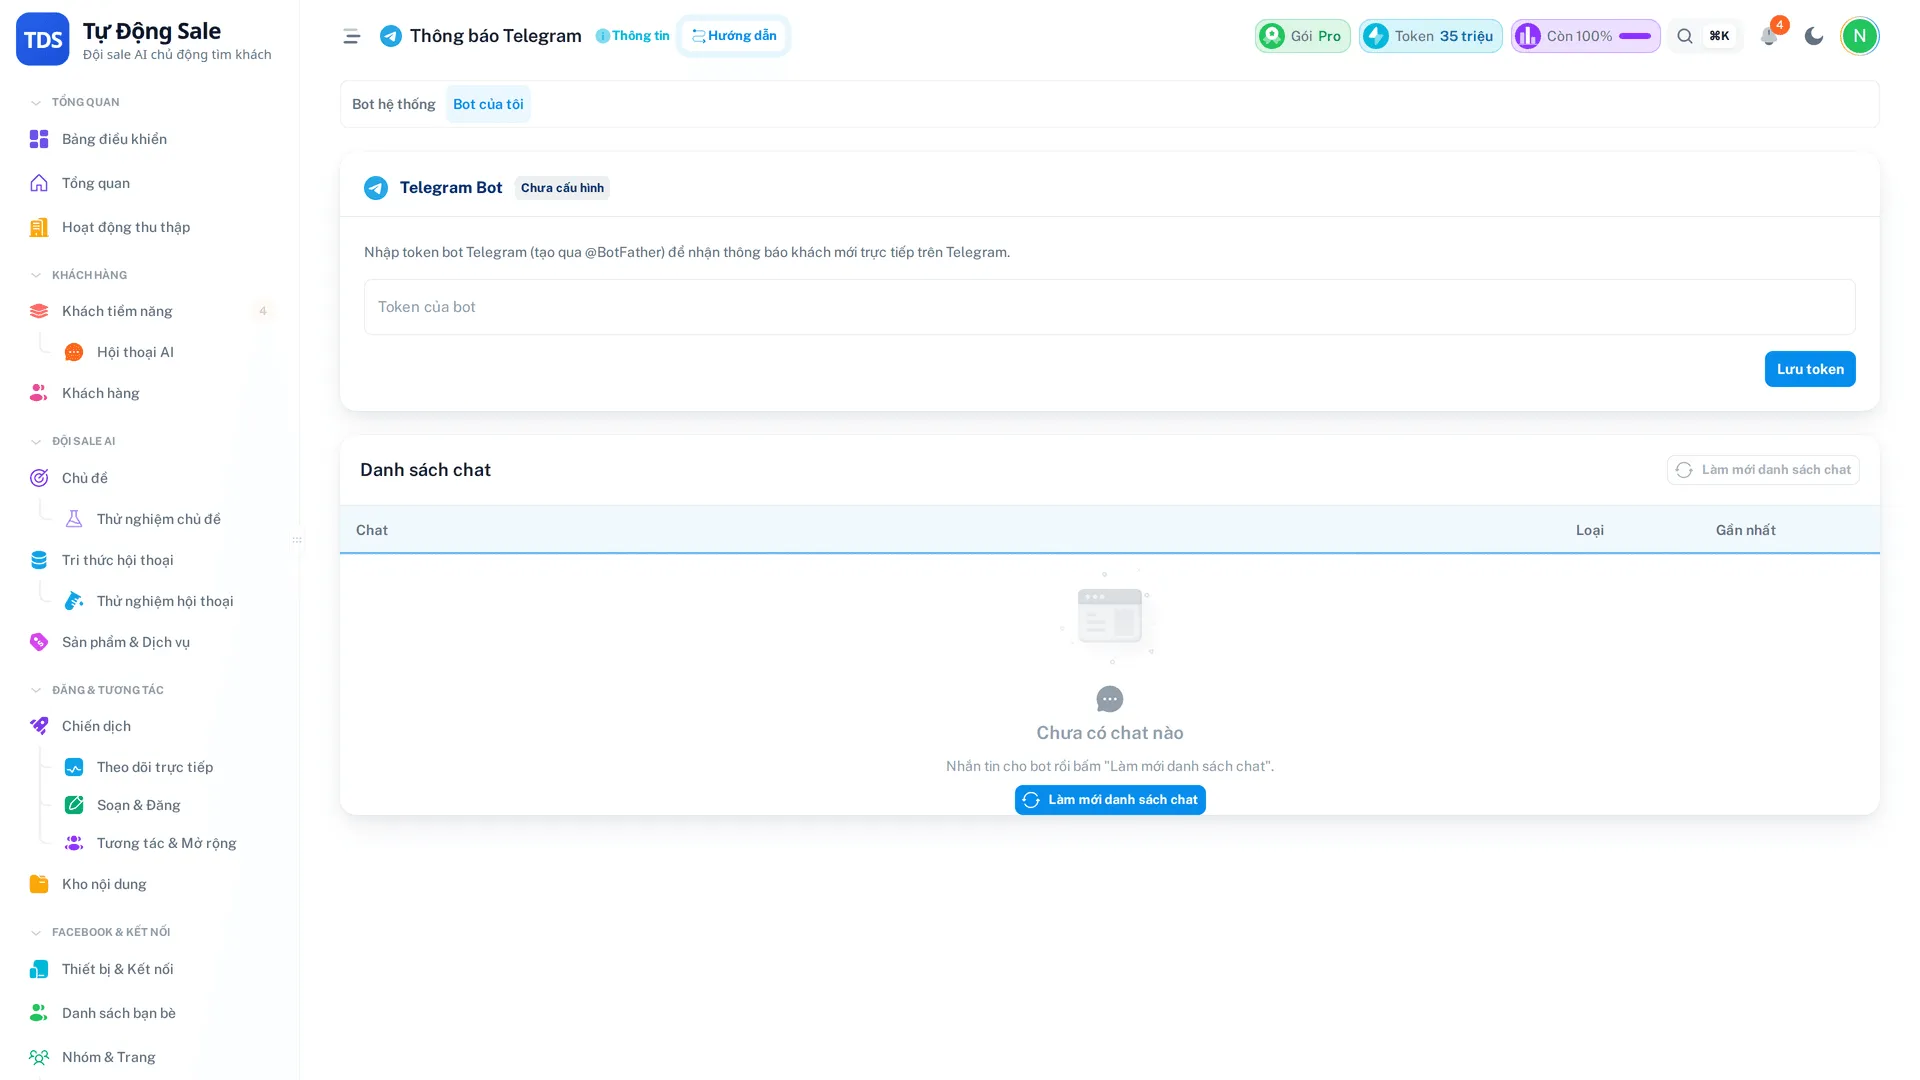Open Thử nghiệm hội thoại
Image resolution: width=1920 pixels, height=1080 pixels.
click(165, 601)
